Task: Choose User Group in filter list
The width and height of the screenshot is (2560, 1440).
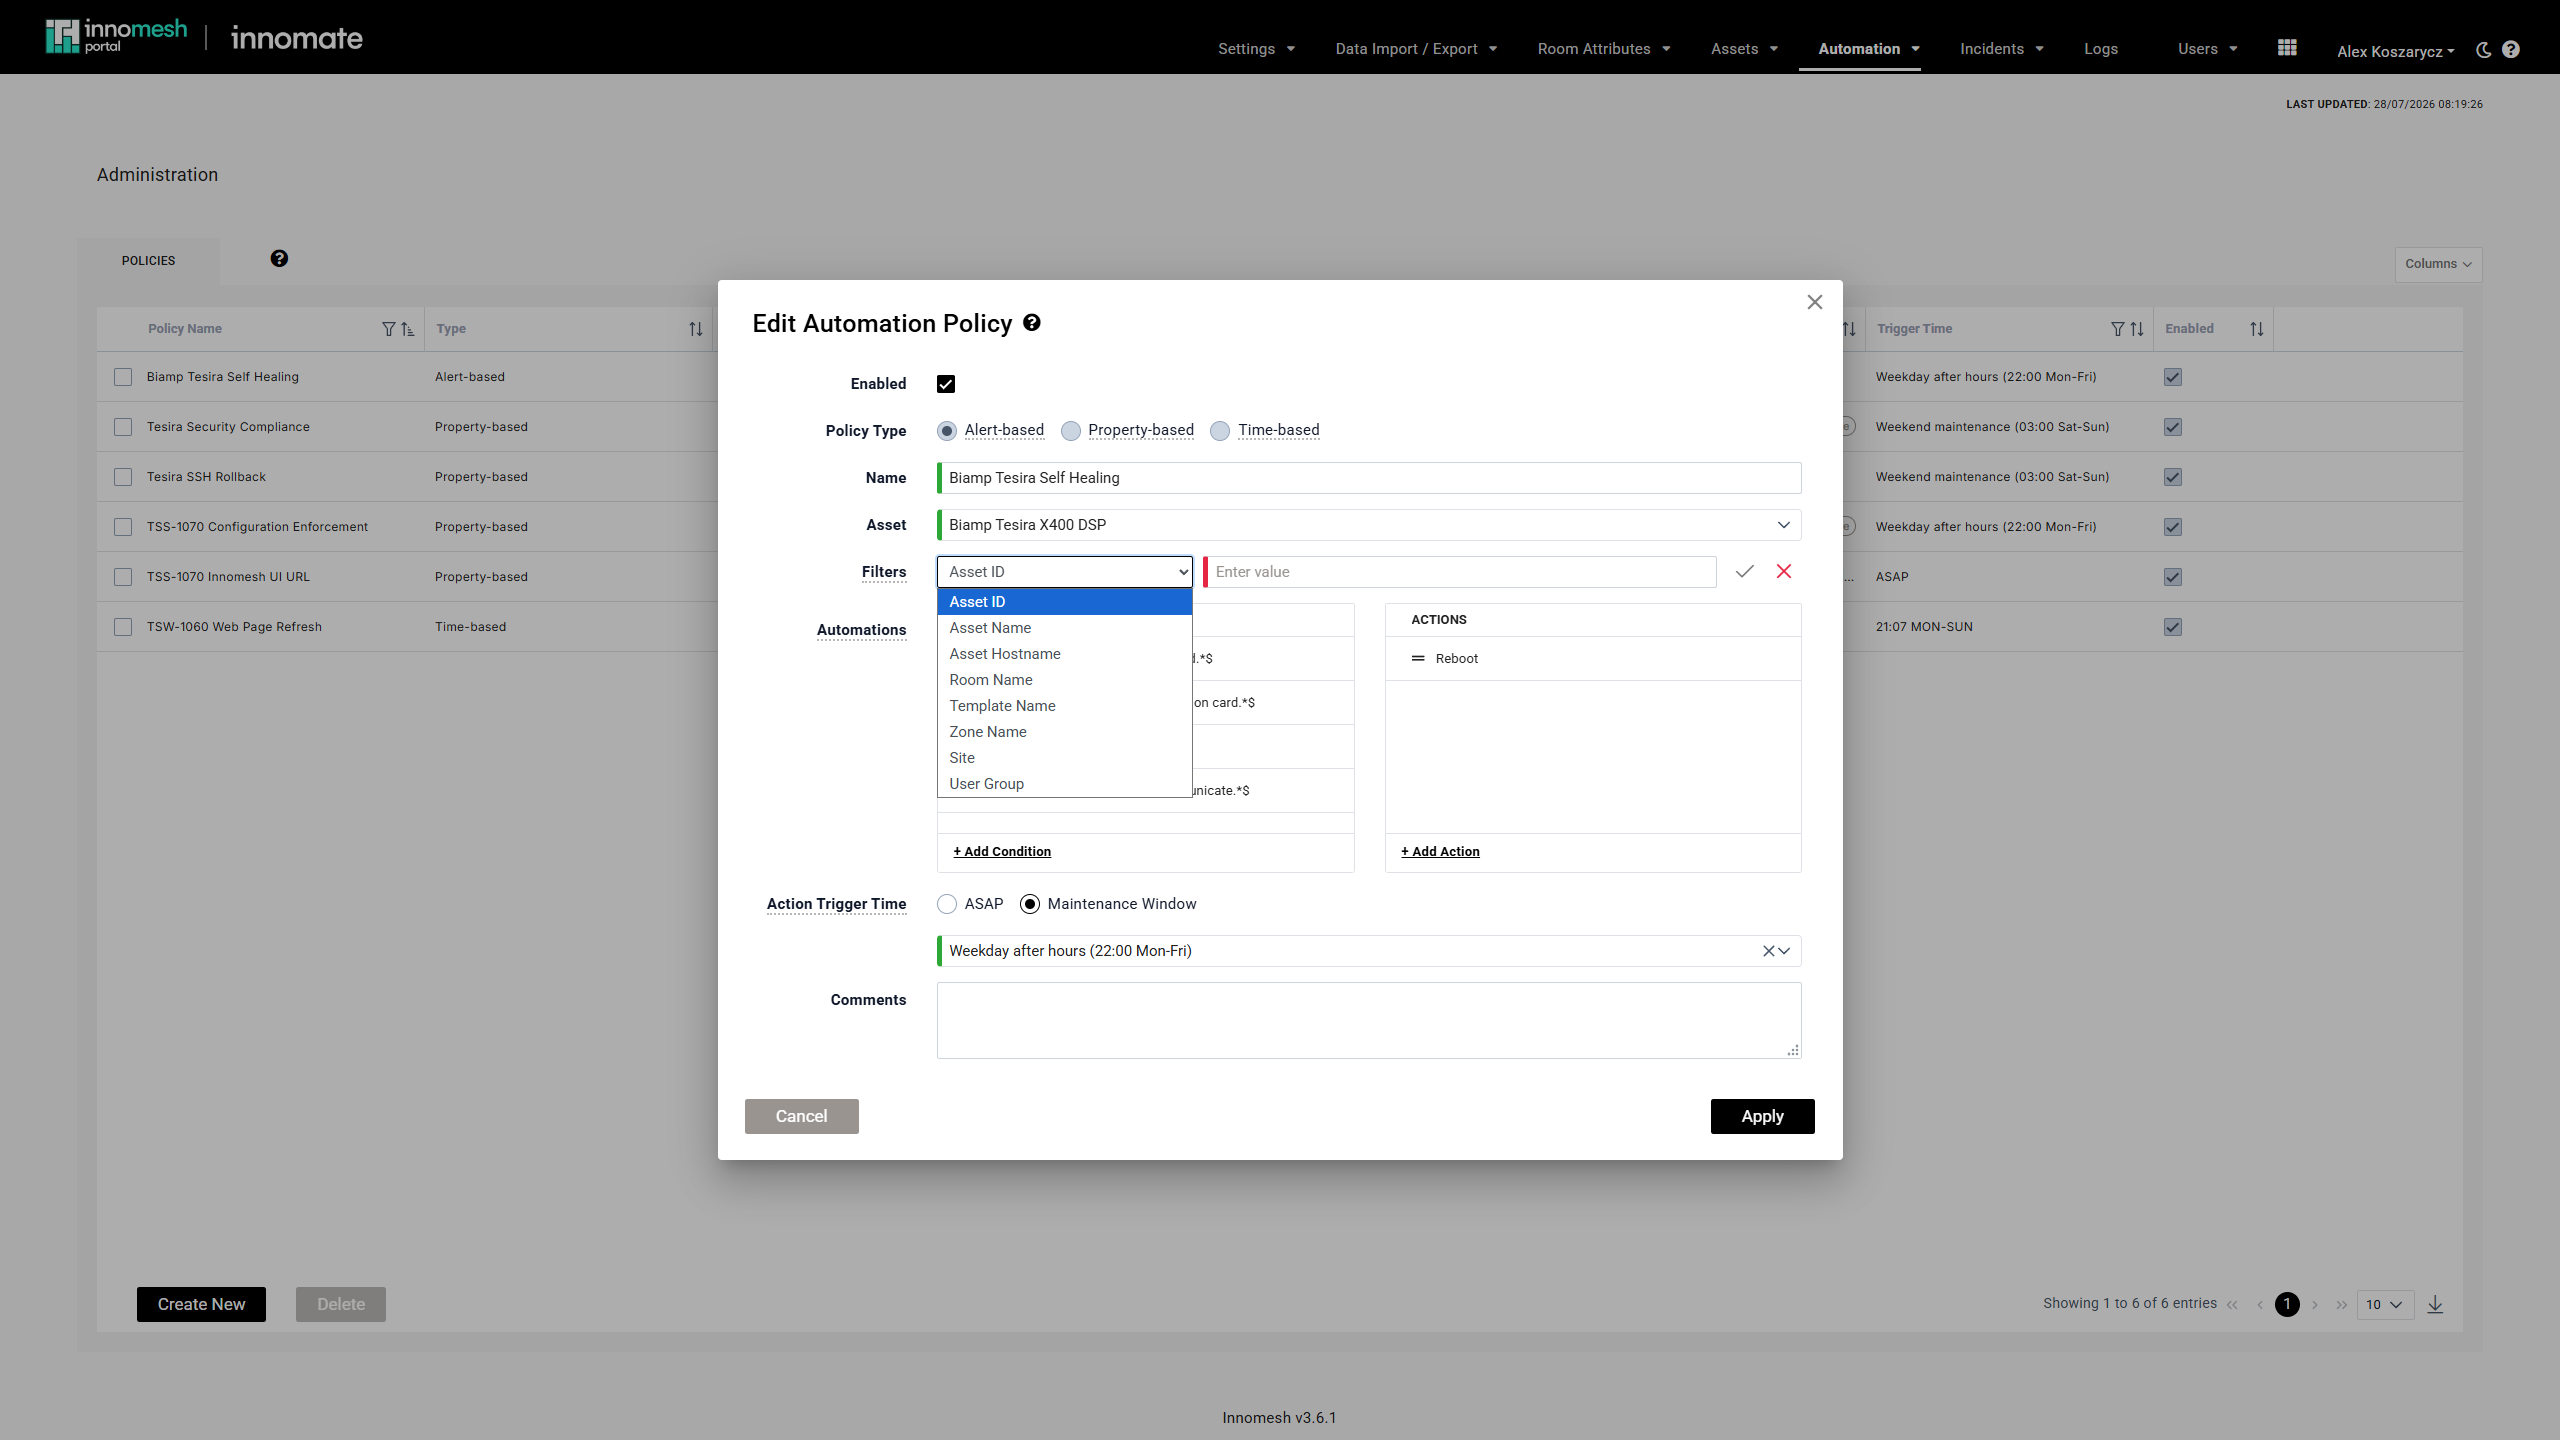Action: coord(1065,784)
